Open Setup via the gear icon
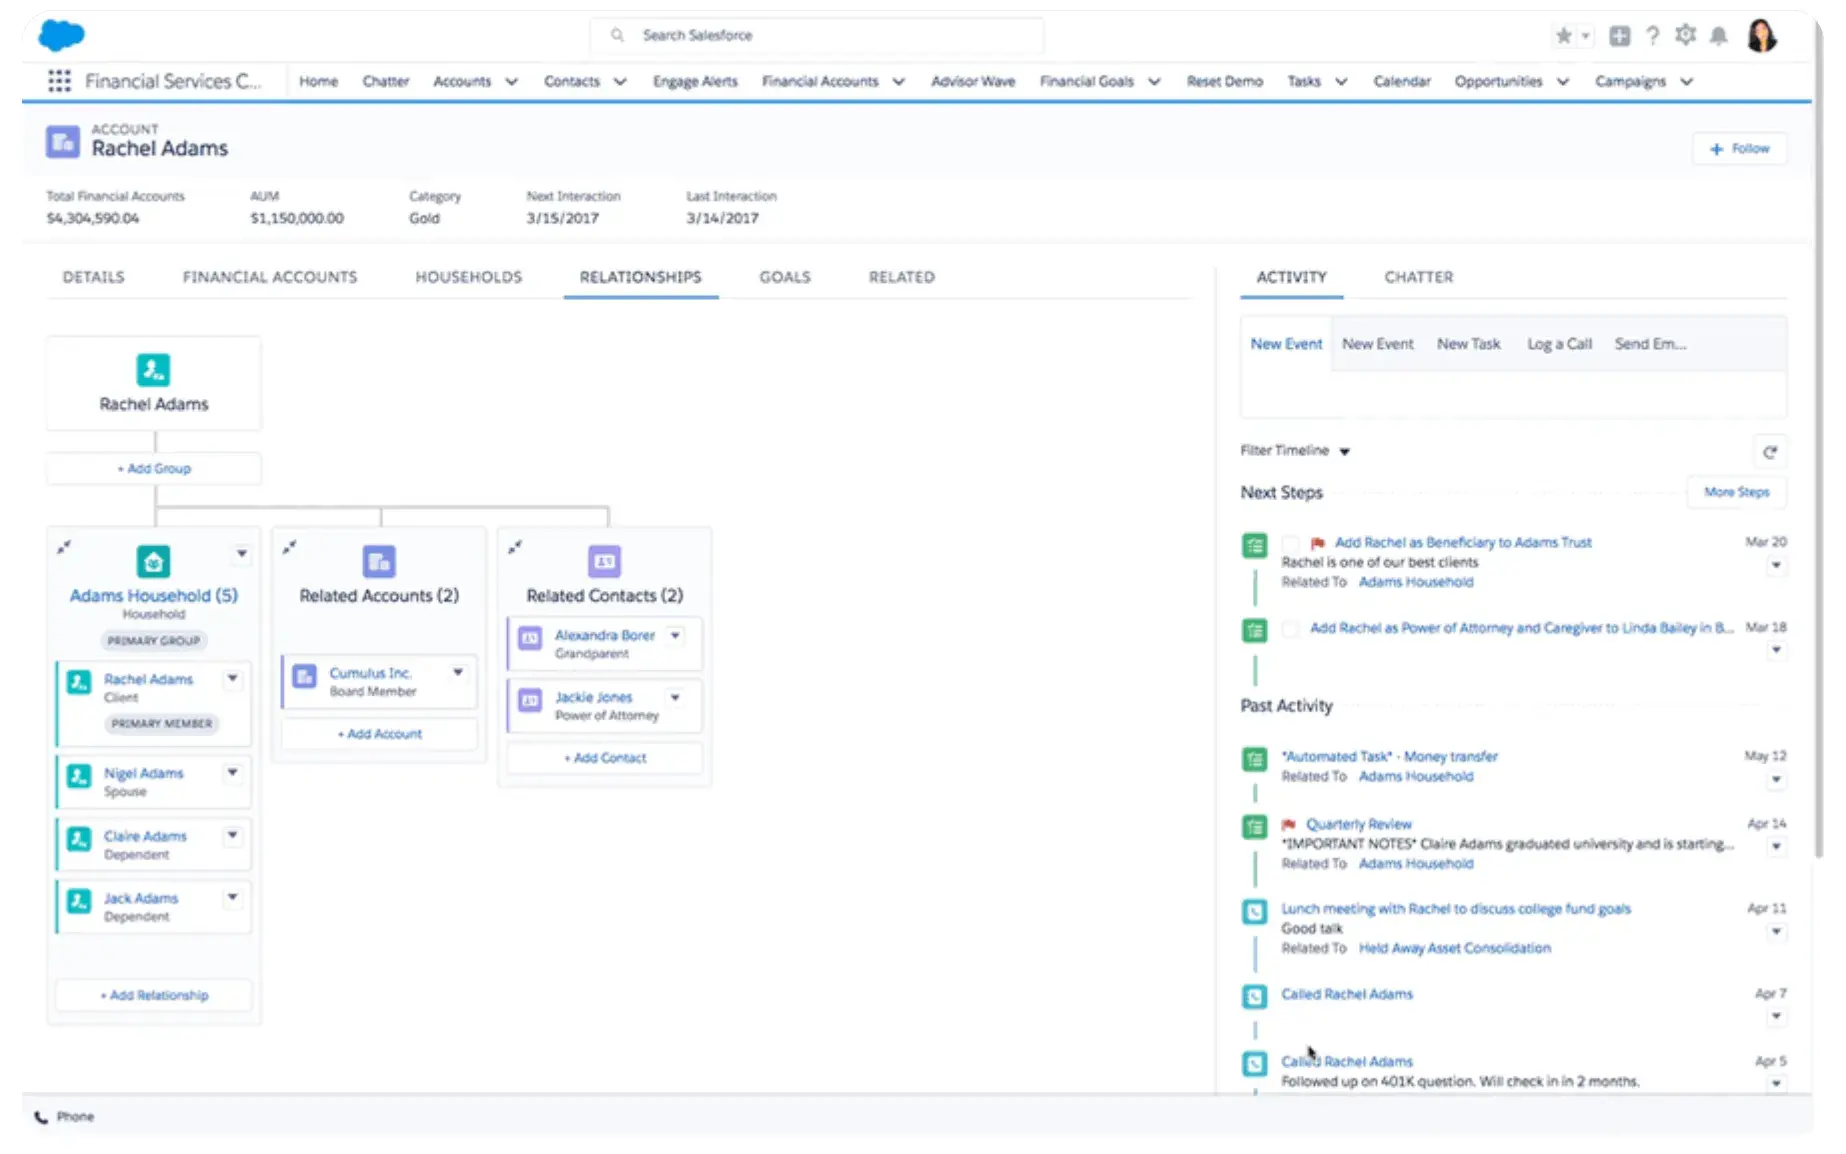1846x1154 pixels. (x=1685, y=35)
